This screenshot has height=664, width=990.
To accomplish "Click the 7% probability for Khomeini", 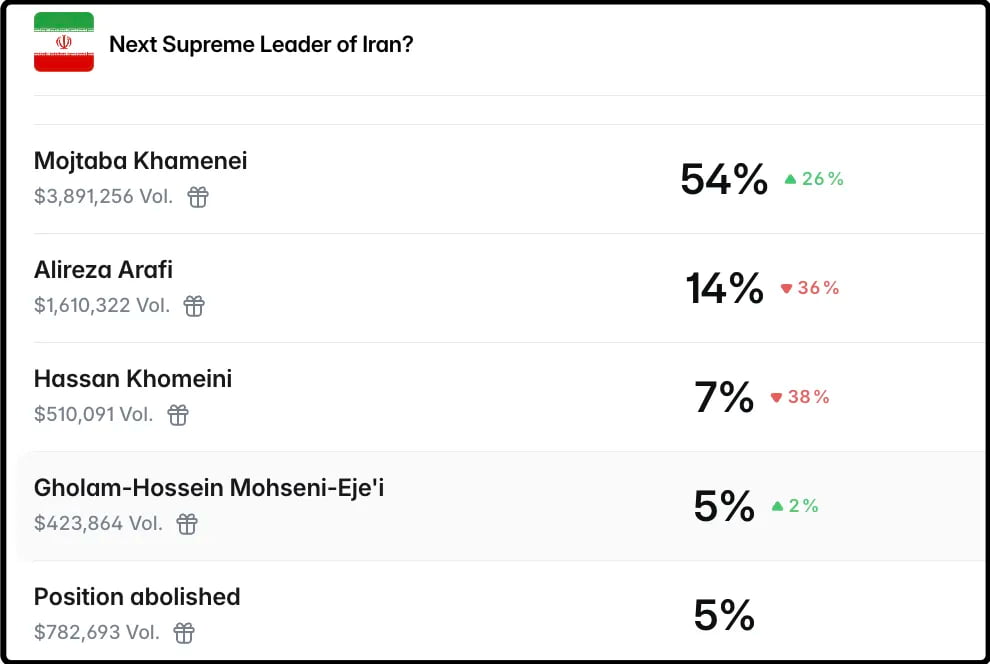I will point(724,398).
